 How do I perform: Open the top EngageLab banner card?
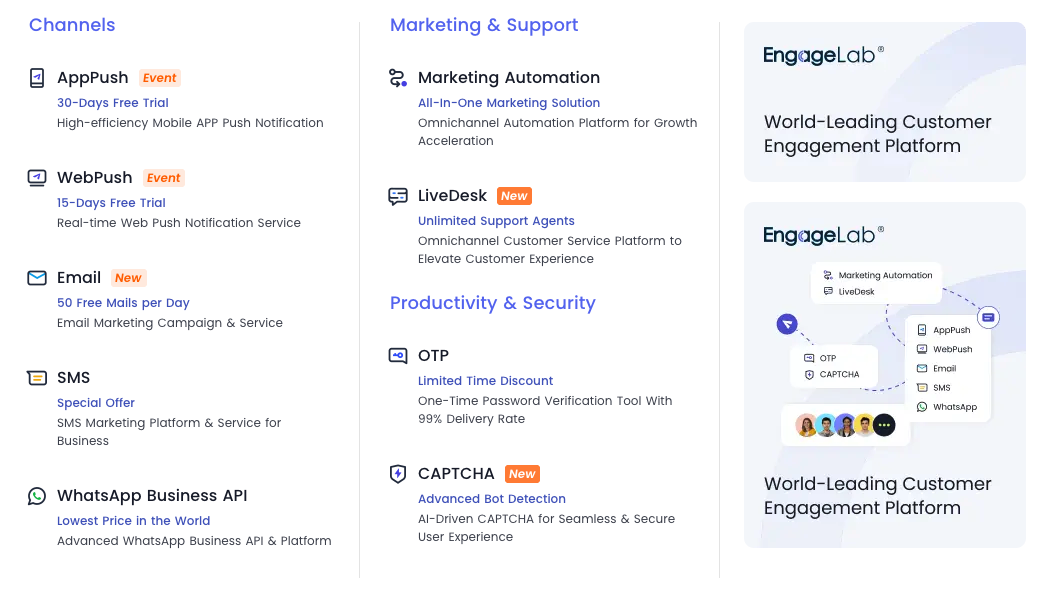[x=884, y=102]
